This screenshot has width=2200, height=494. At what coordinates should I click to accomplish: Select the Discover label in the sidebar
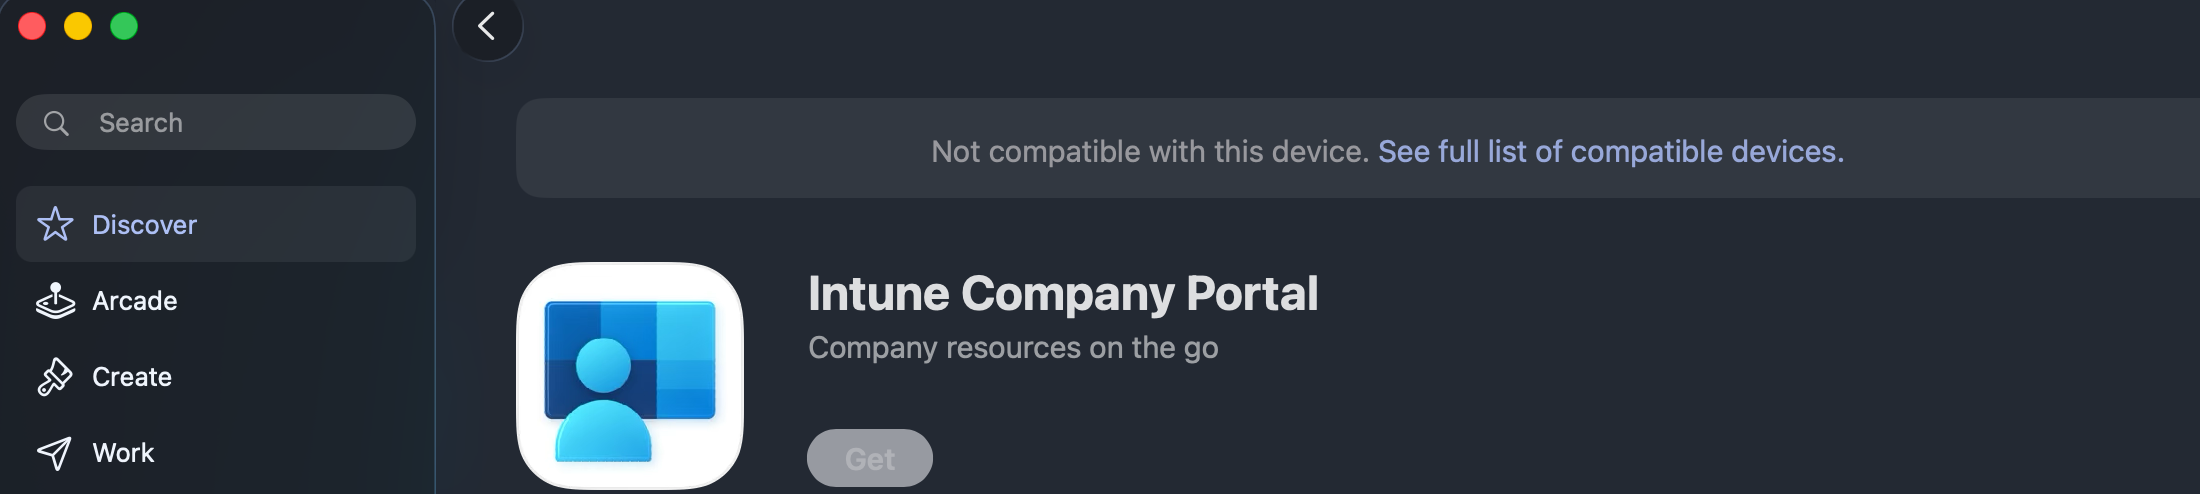click(144, 225)
